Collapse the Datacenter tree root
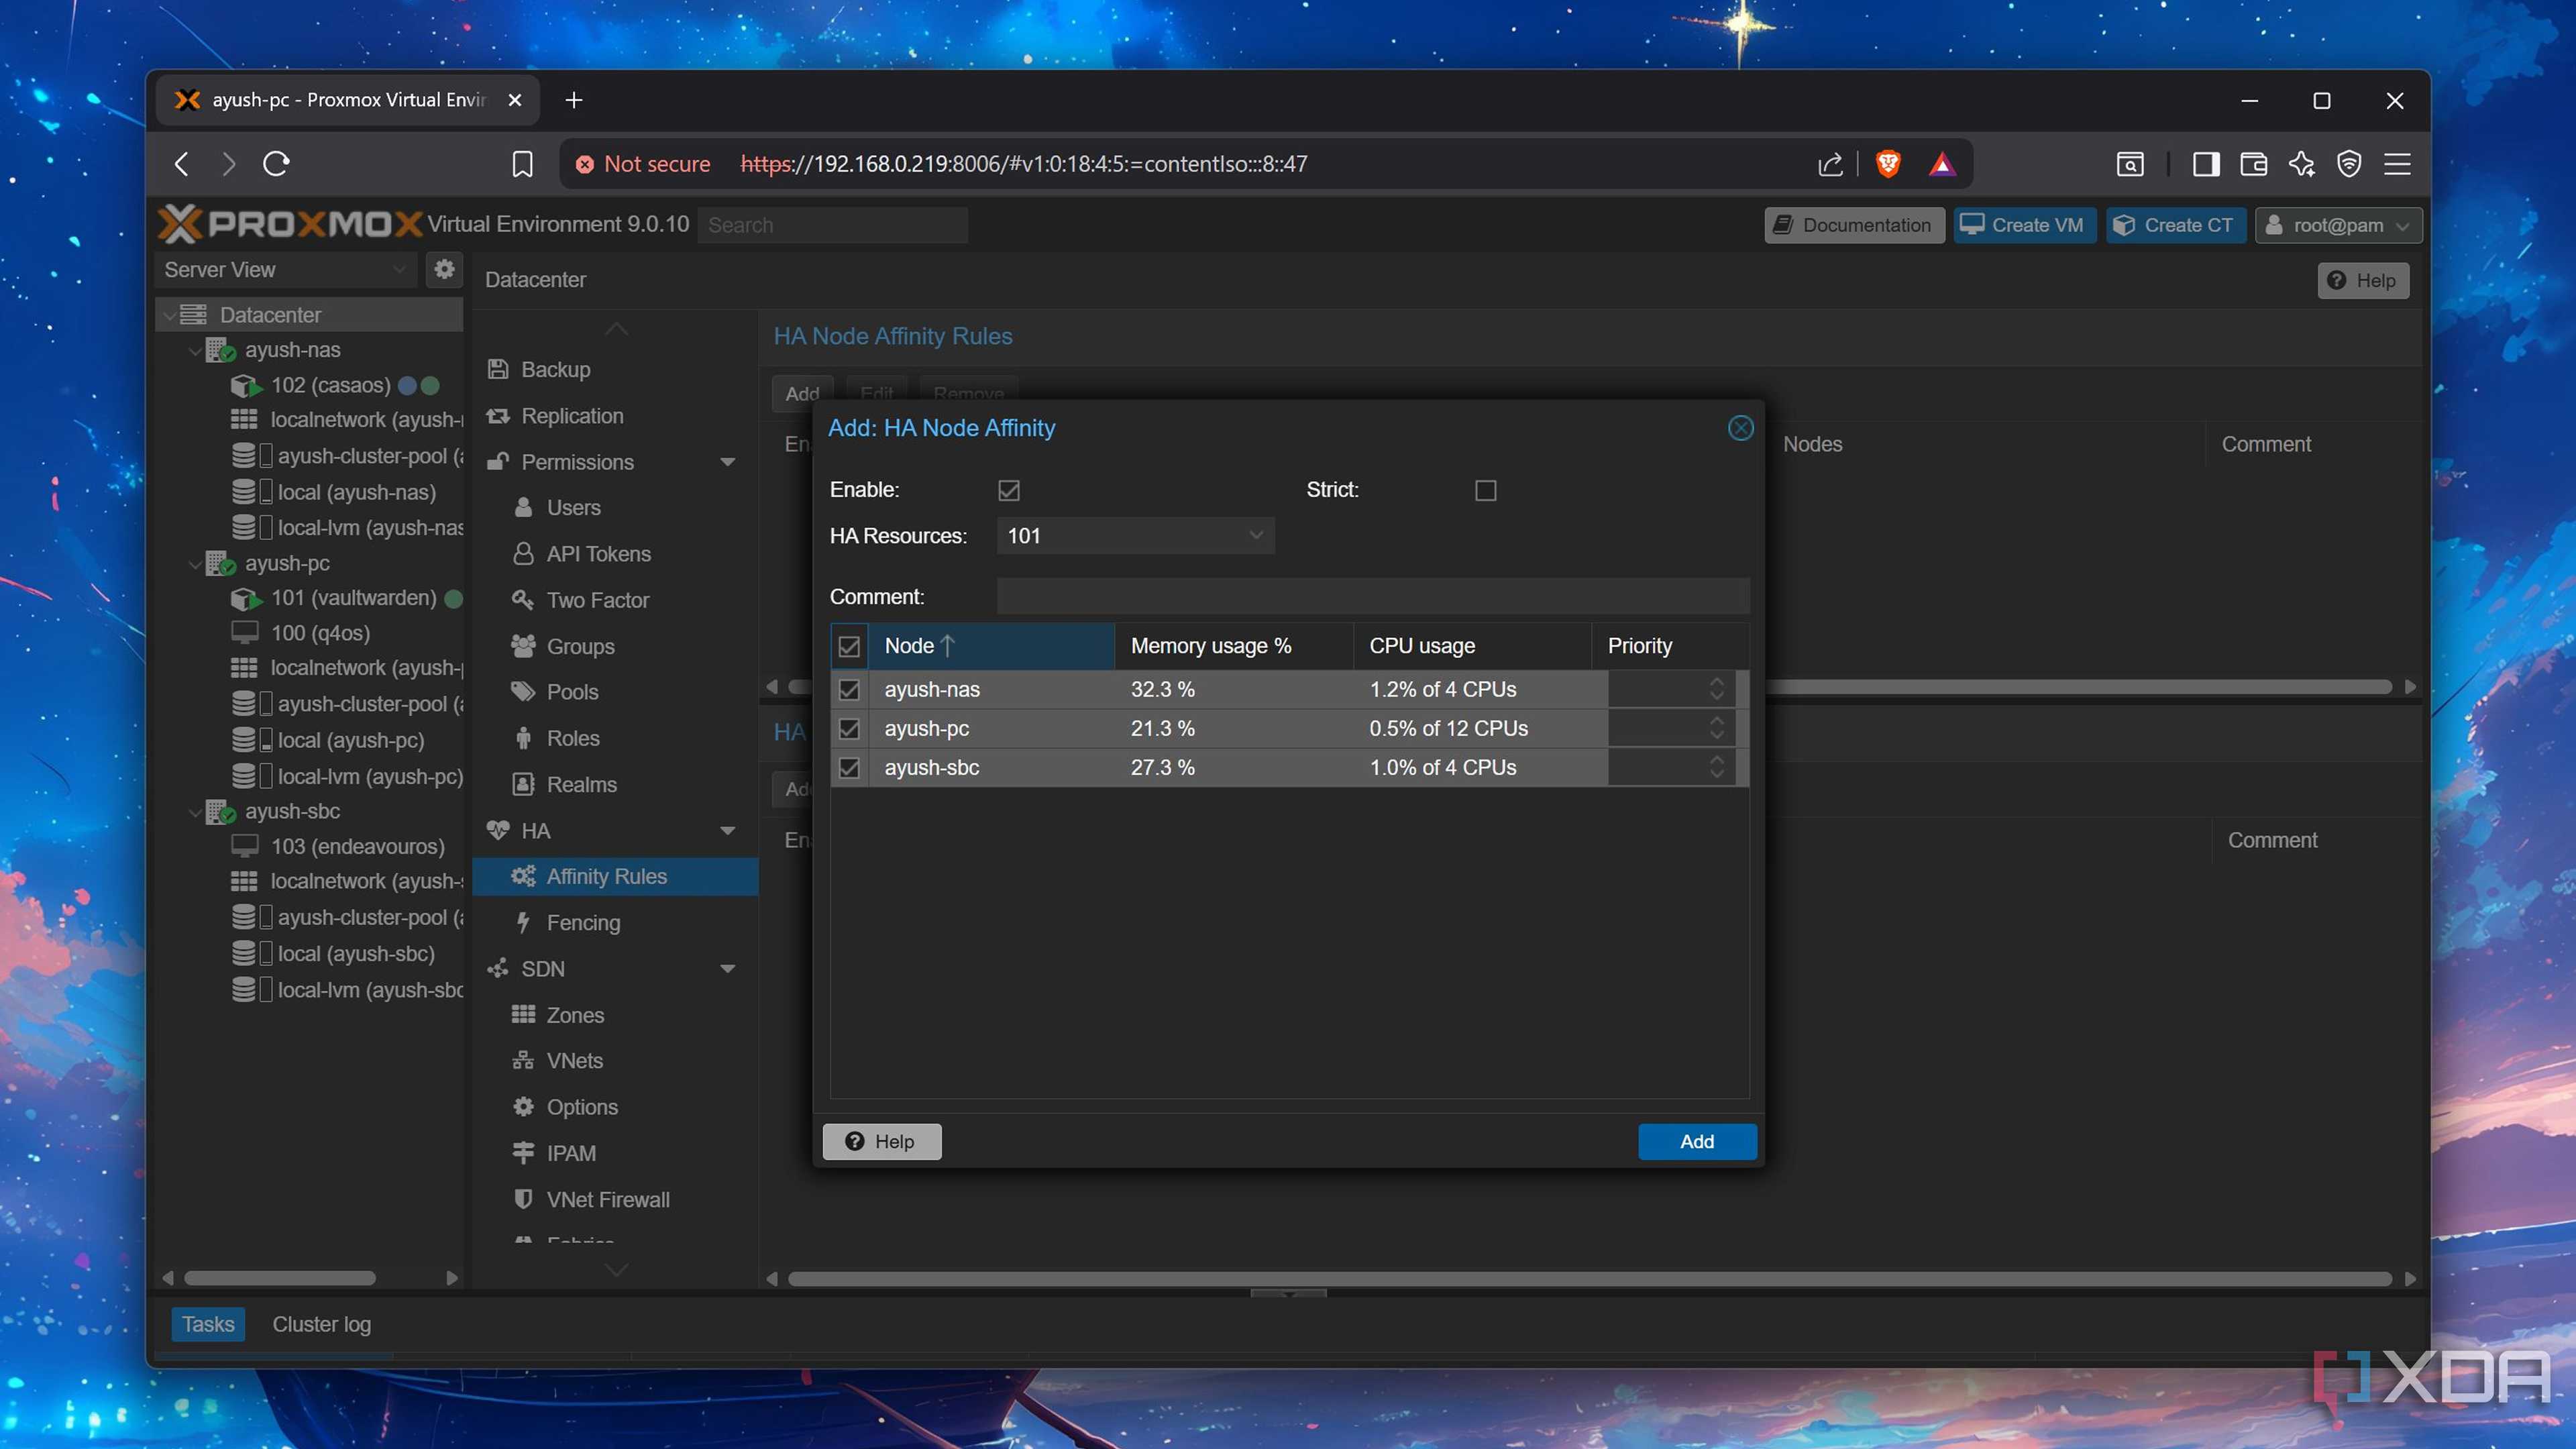 coord(169,315)
